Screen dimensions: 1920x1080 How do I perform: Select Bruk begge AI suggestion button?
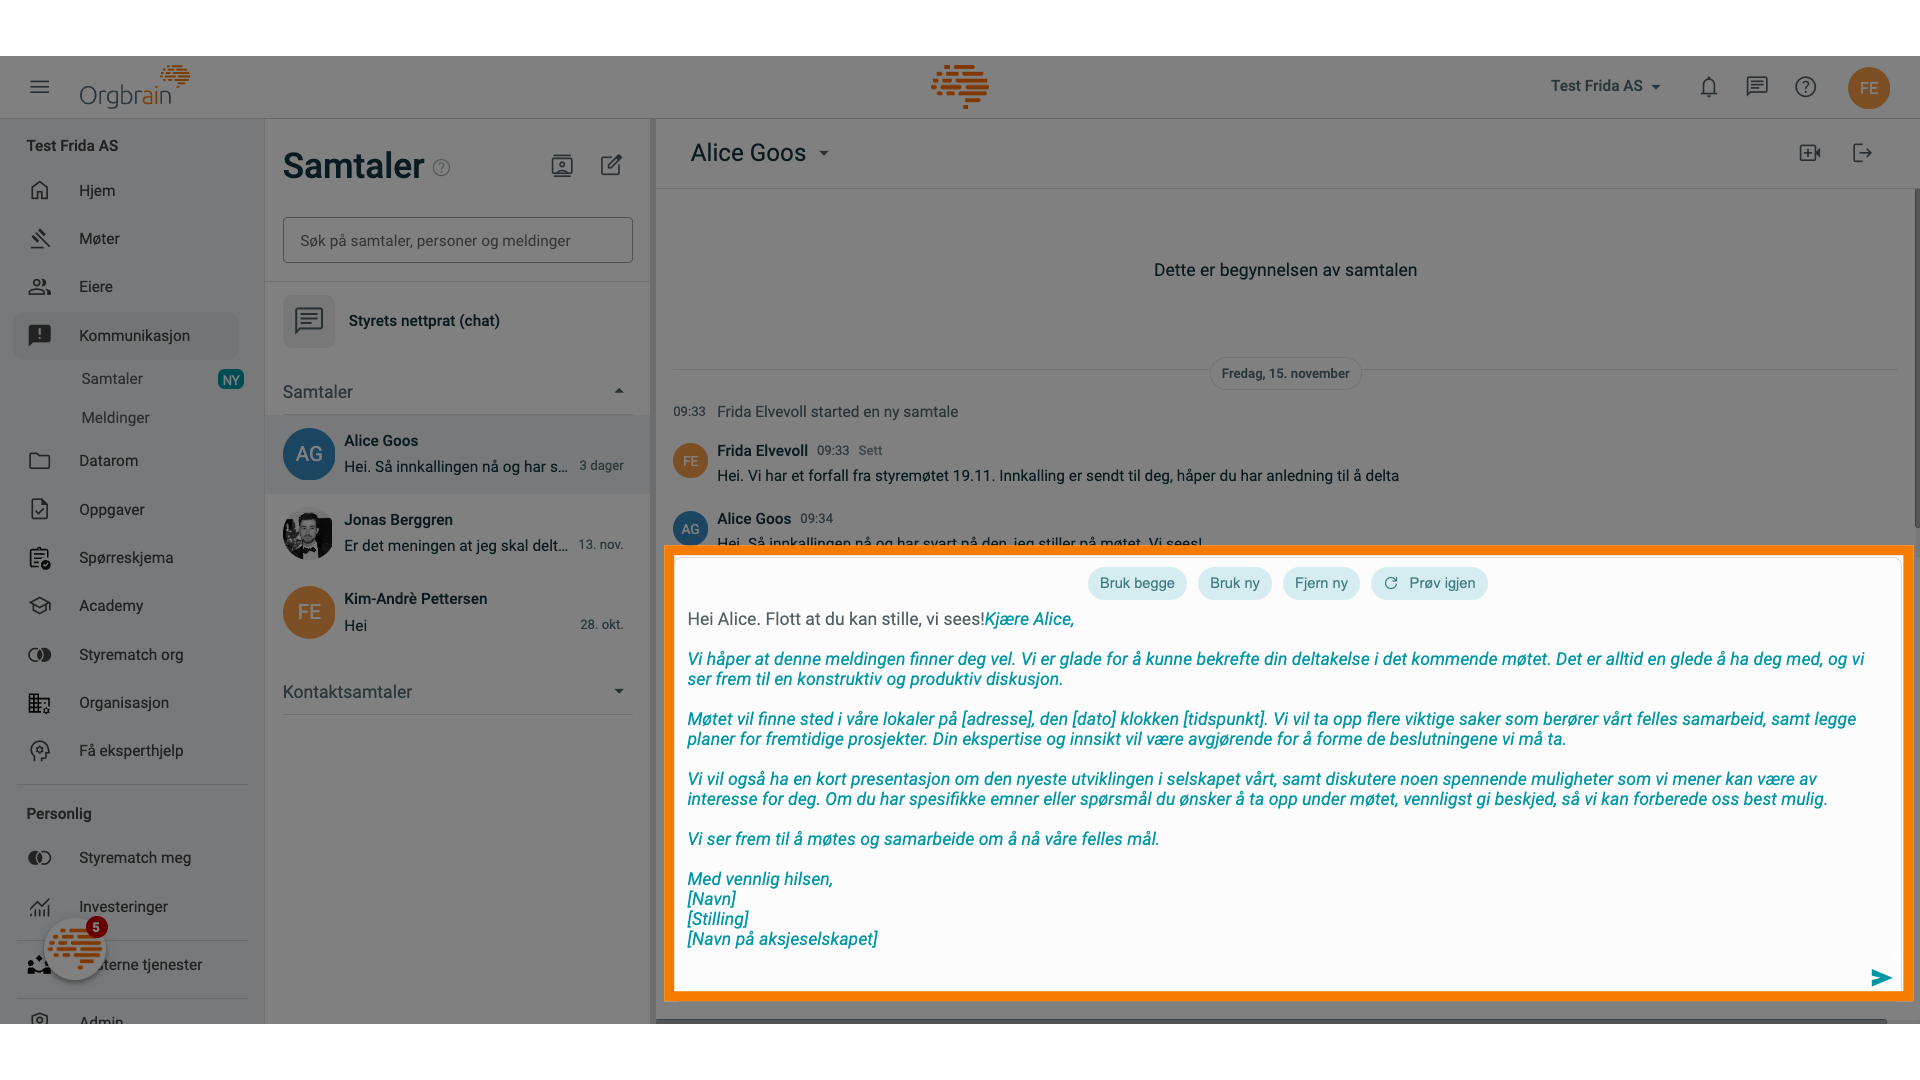click(1137, 583)
